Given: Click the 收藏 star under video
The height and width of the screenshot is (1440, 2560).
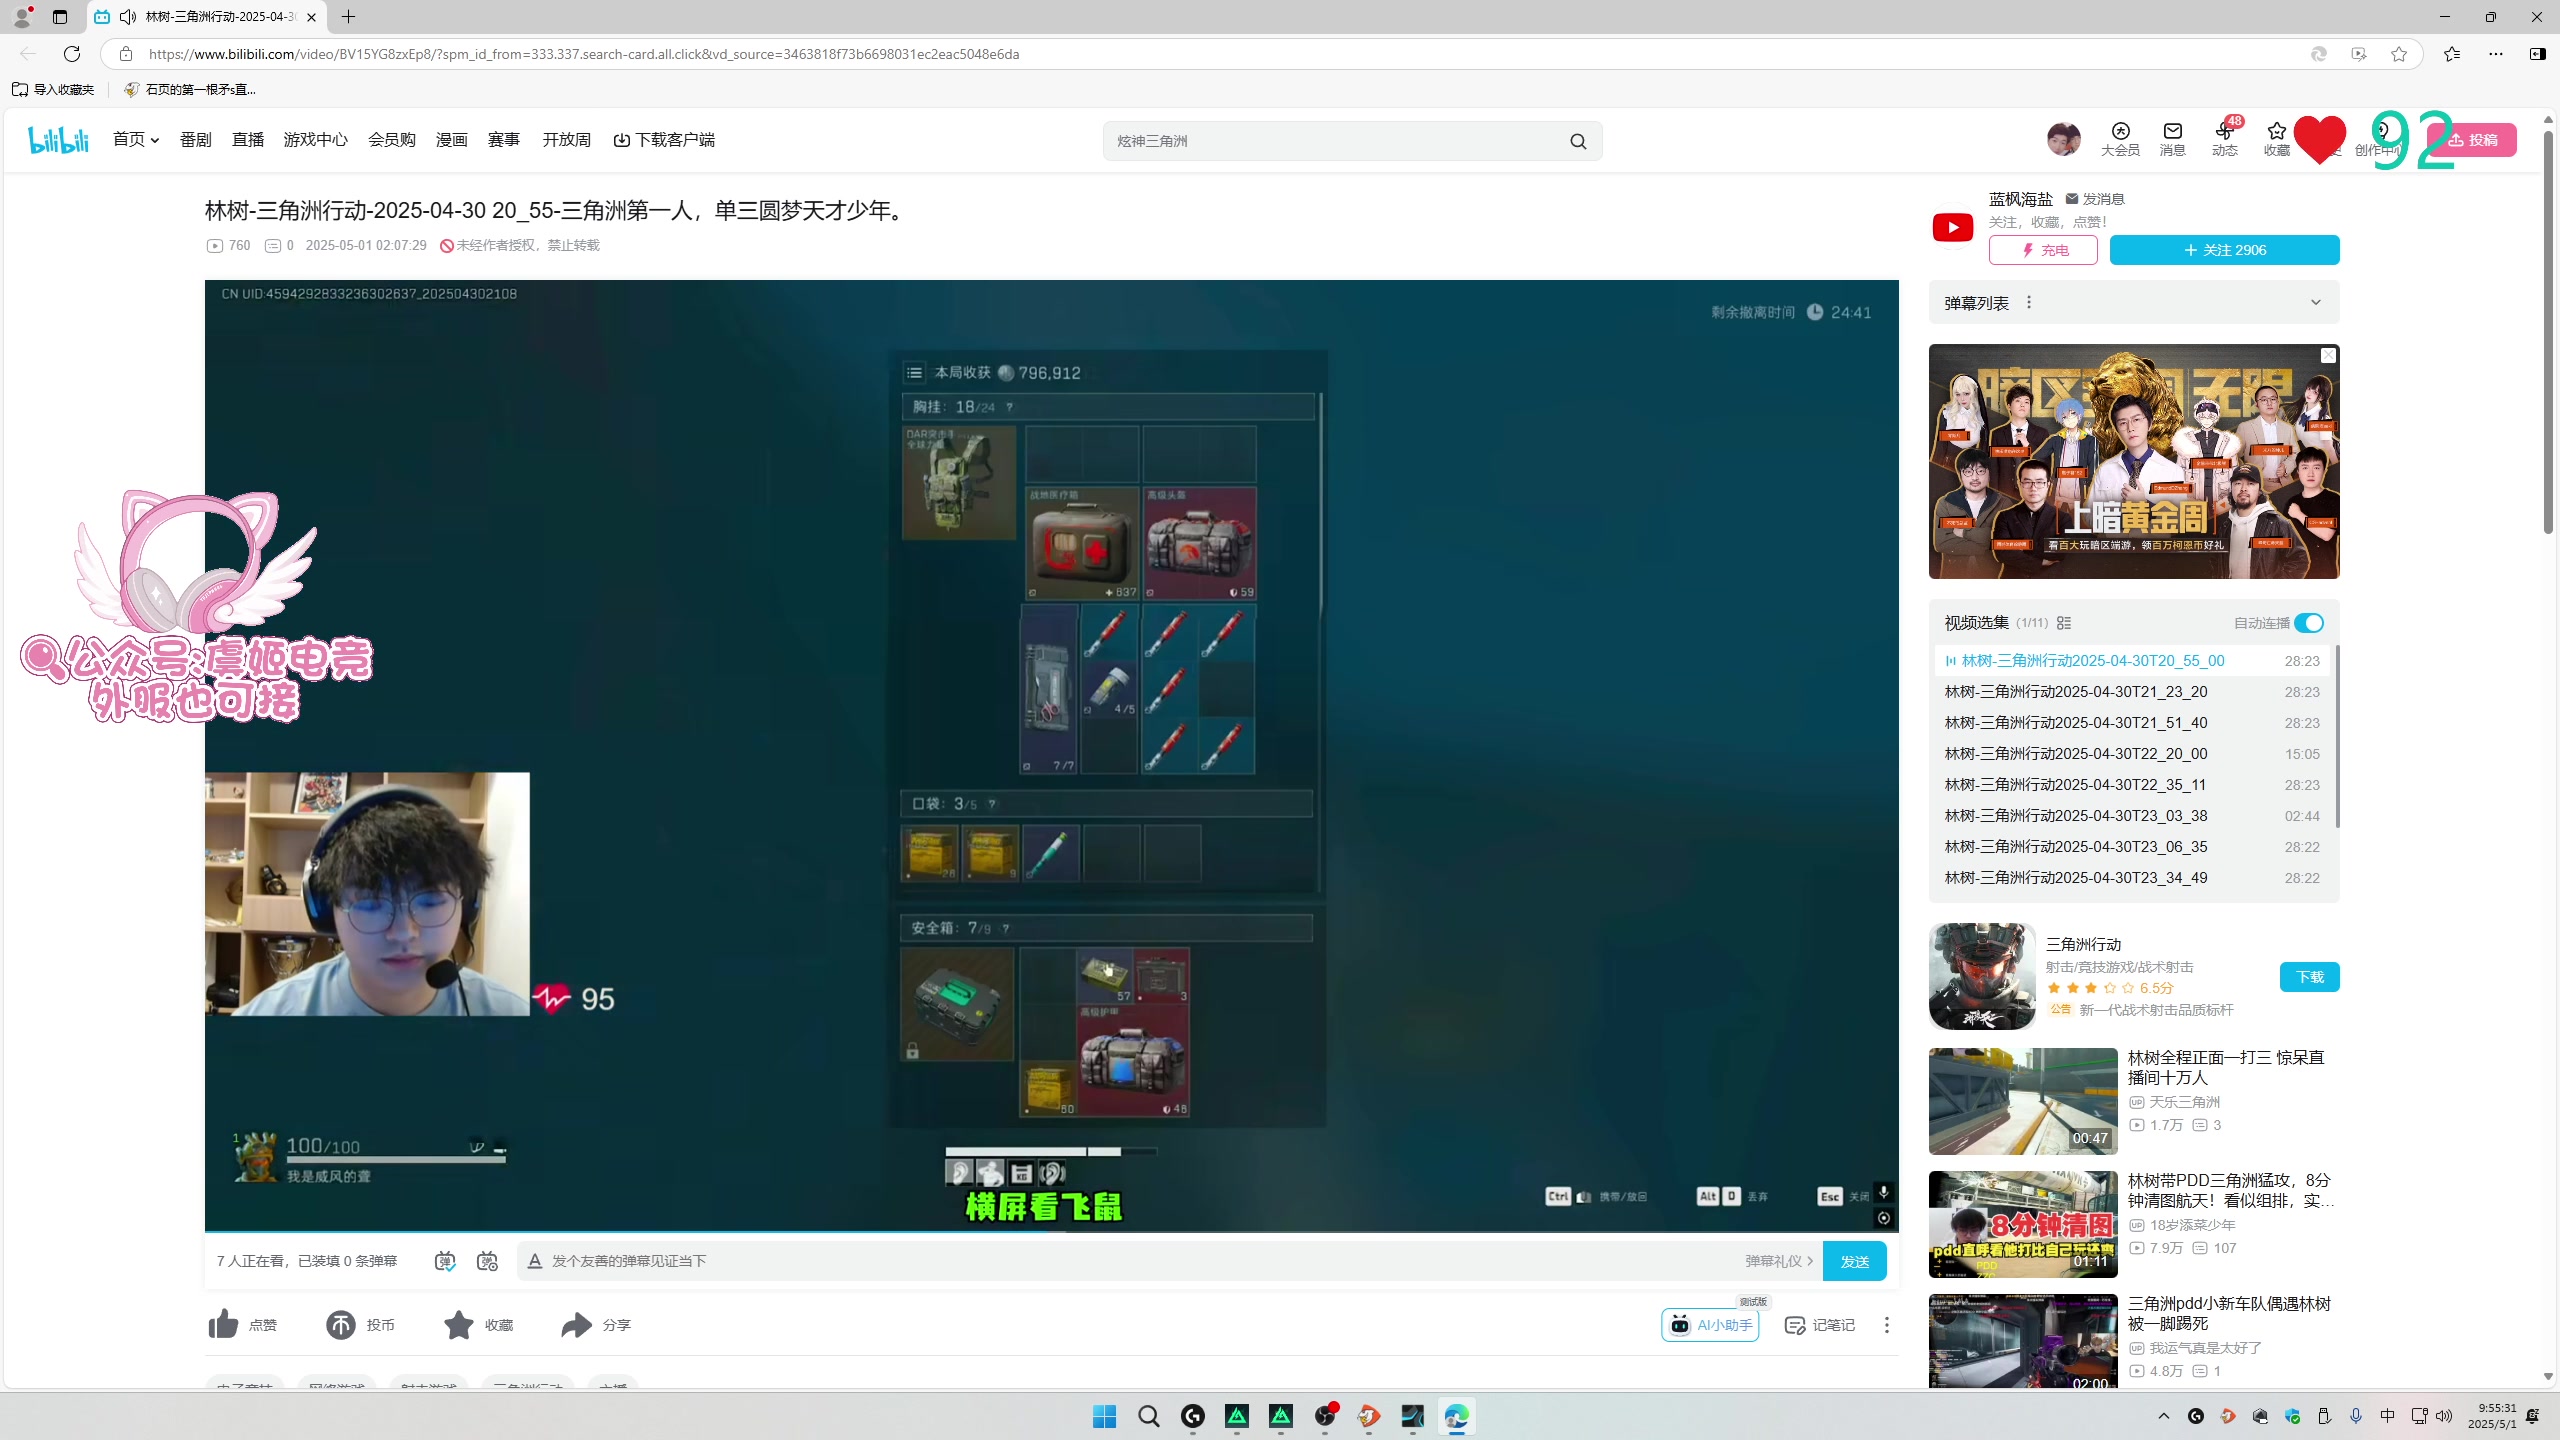Looking at the screenshot, I should click(x=458, y=1324).
